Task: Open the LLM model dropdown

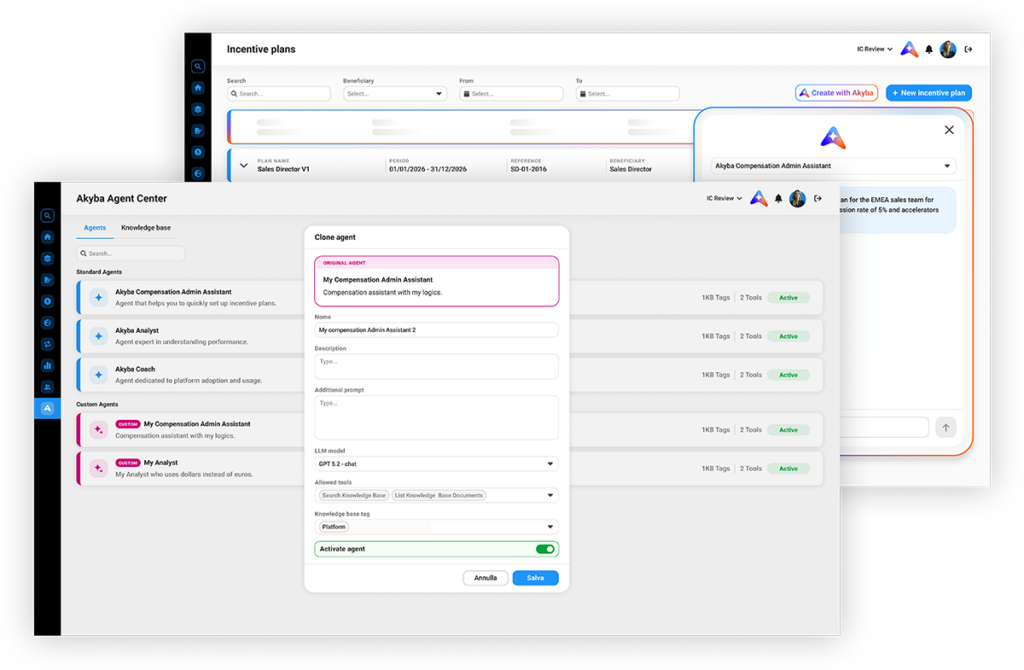Action: pos(436,464)
